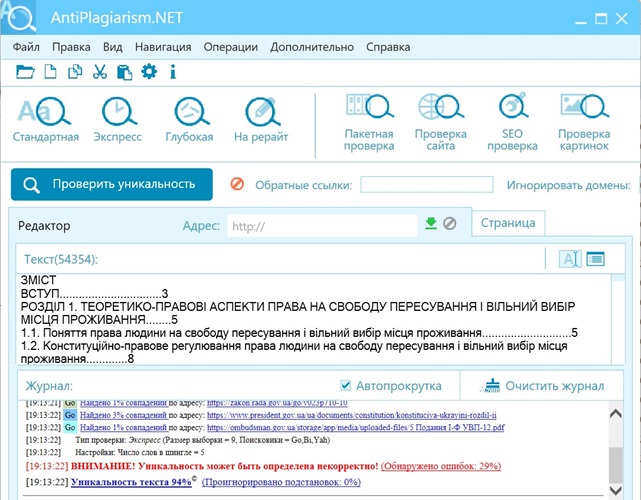Select the Стандартная check mode

point(45,119)
